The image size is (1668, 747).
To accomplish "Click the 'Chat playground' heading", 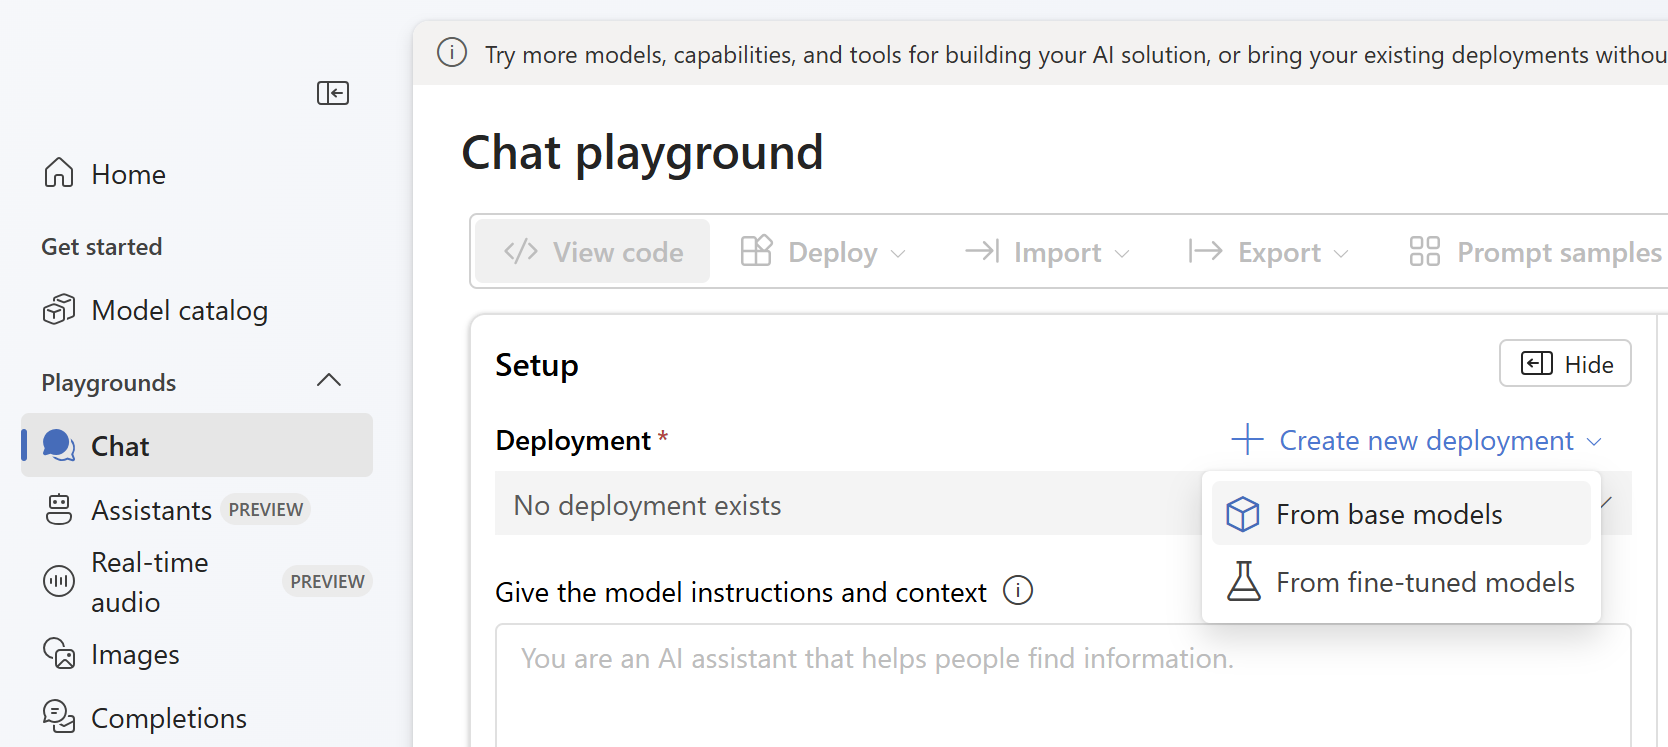I will coord(643,153).
